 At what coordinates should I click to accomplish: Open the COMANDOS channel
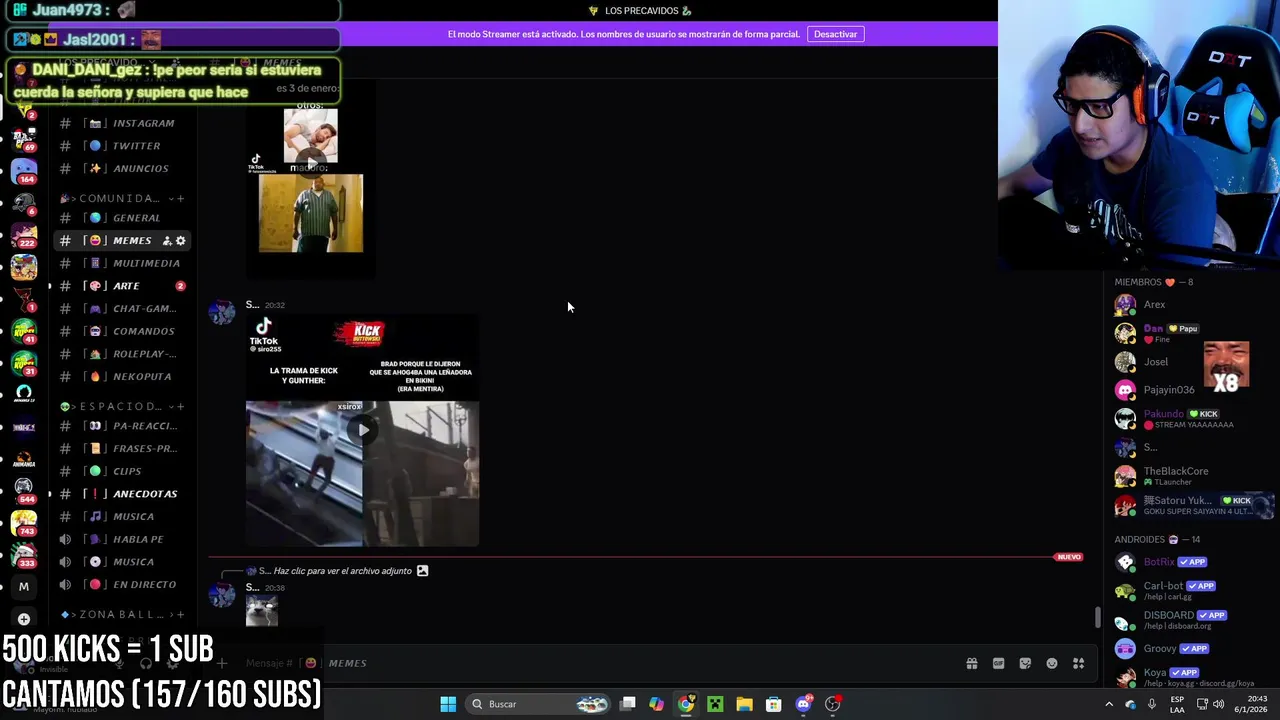tap(122, 331)
